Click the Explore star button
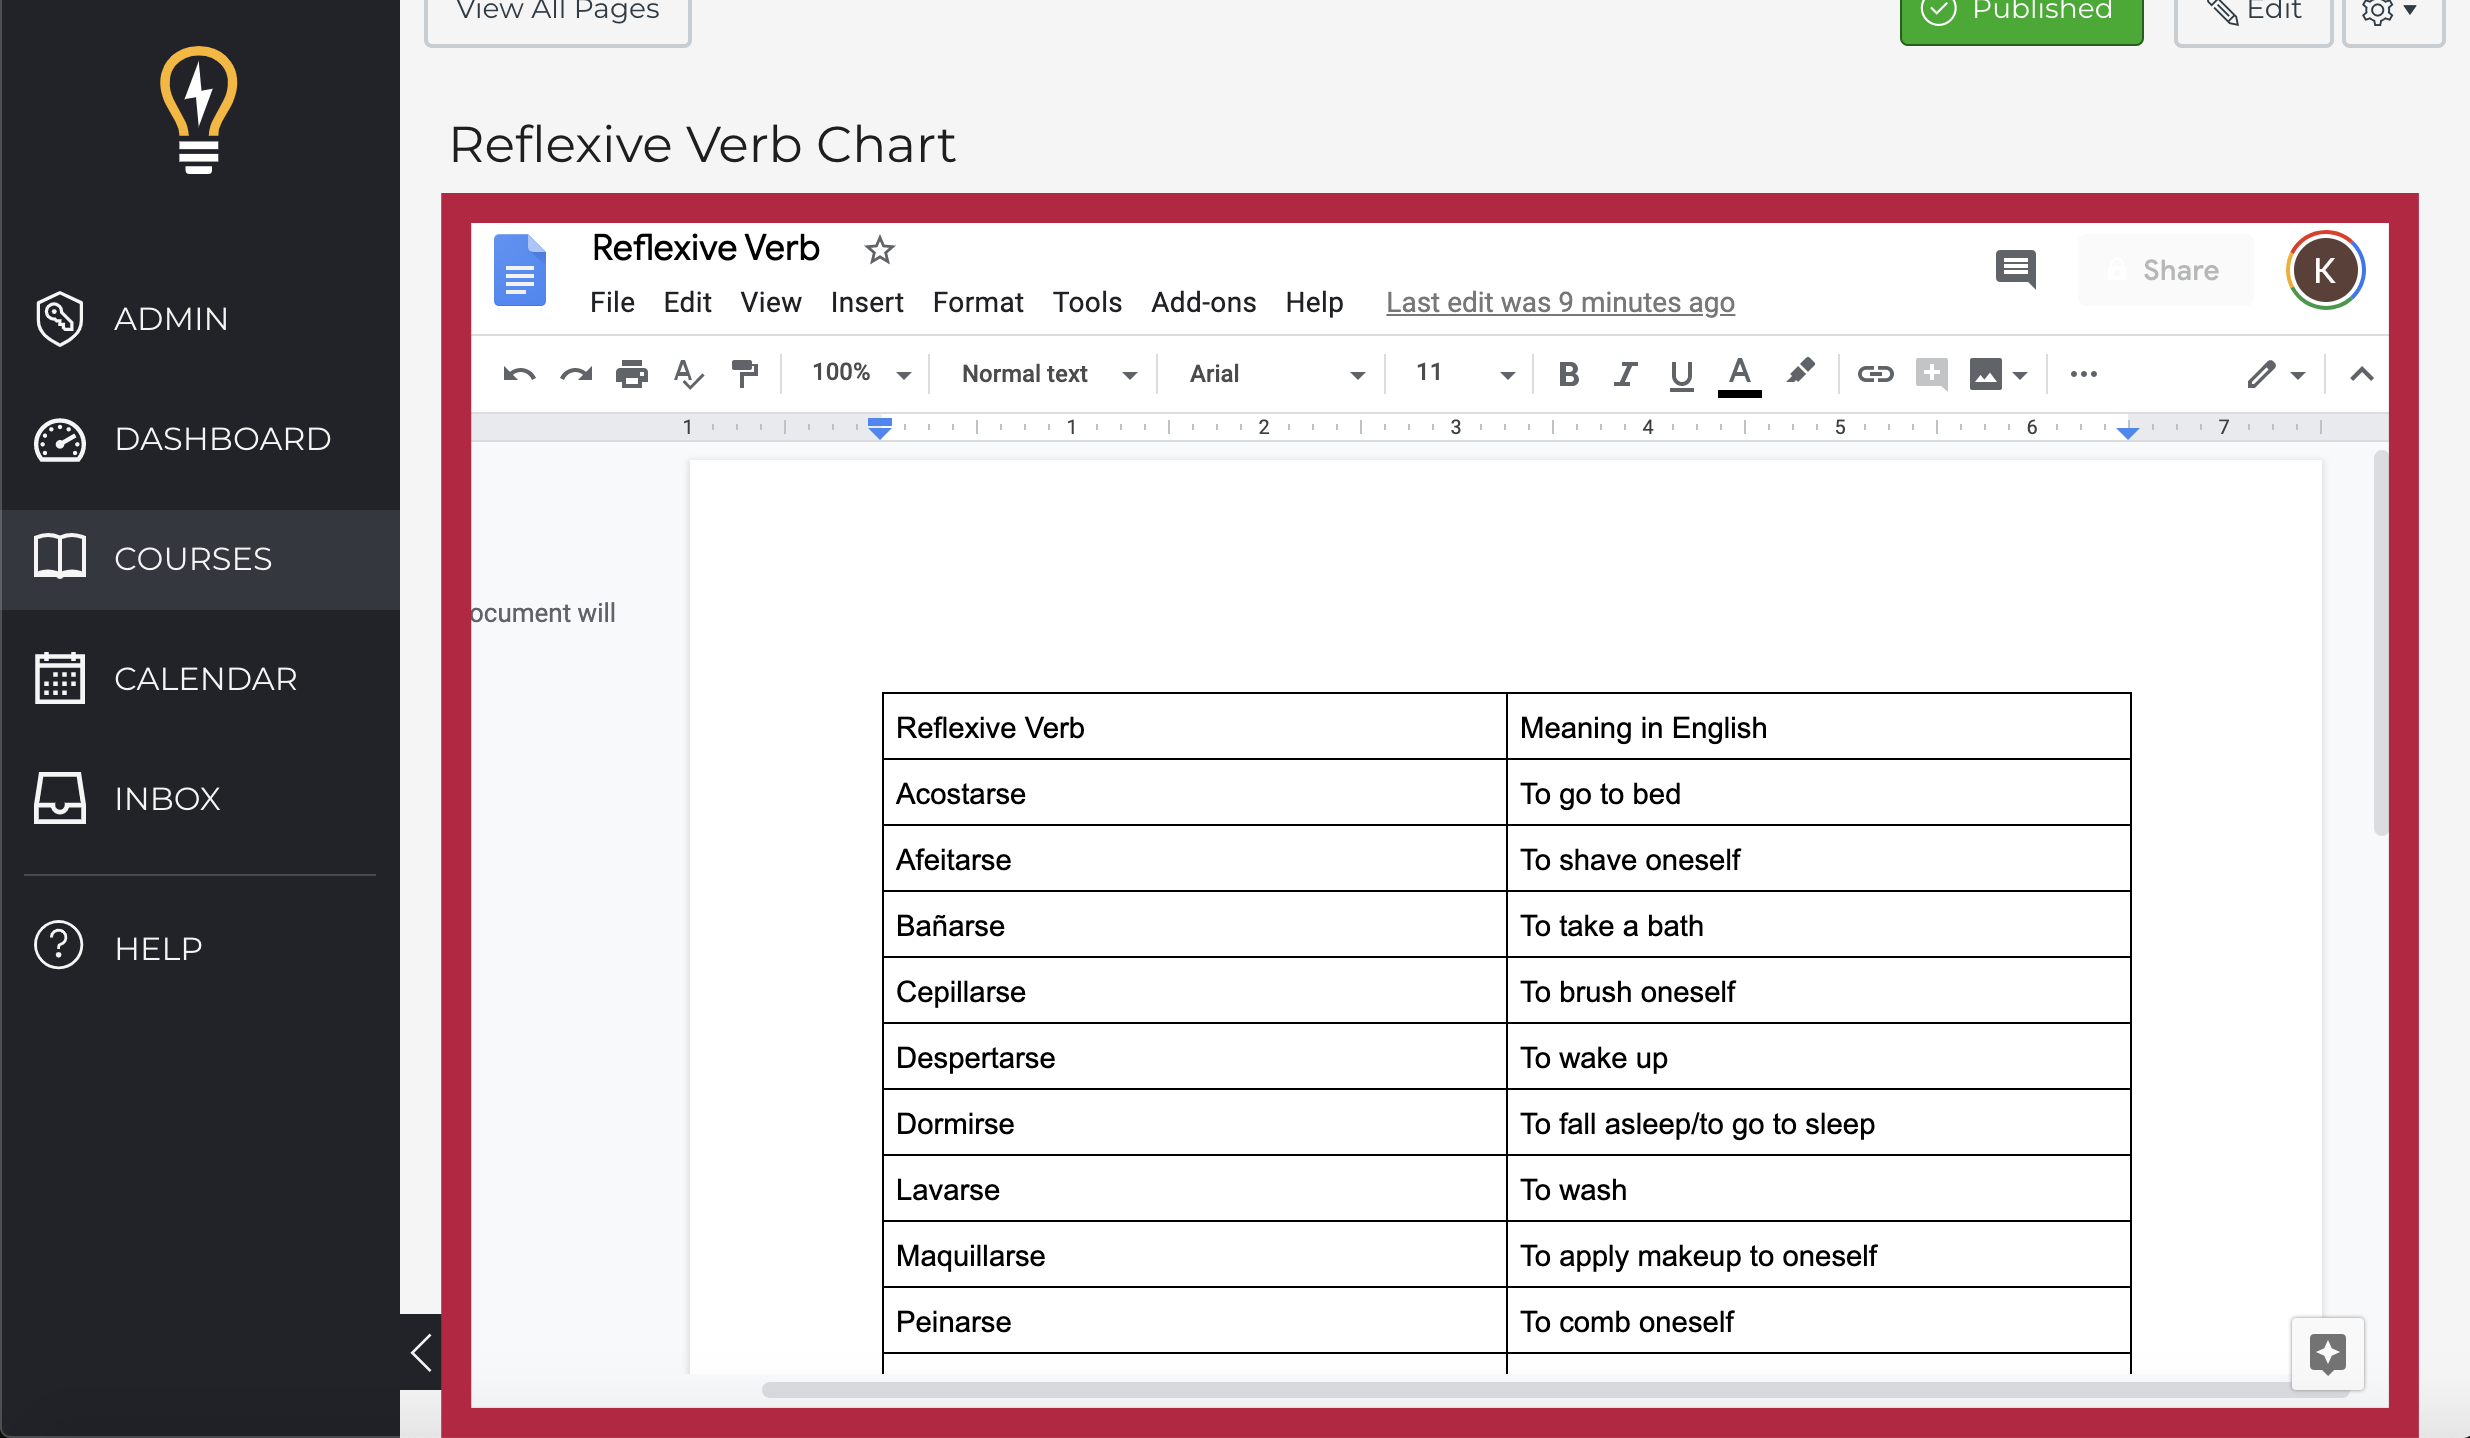This screenshot has height=1438, width=2470. 2328,1354
